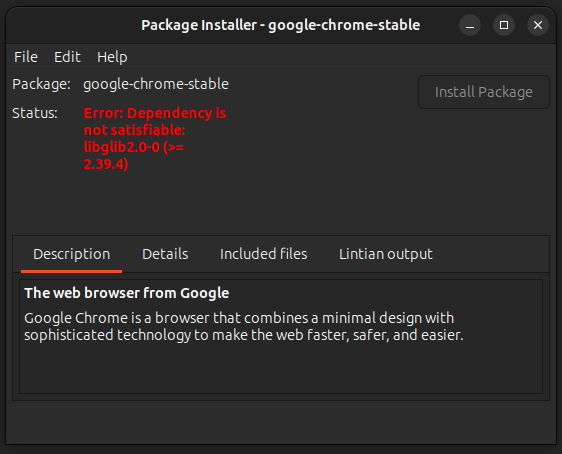Click the window title bar text
The width and height of the screenshot is (562, 454).
pyautogui.click(x=281, y=25)
